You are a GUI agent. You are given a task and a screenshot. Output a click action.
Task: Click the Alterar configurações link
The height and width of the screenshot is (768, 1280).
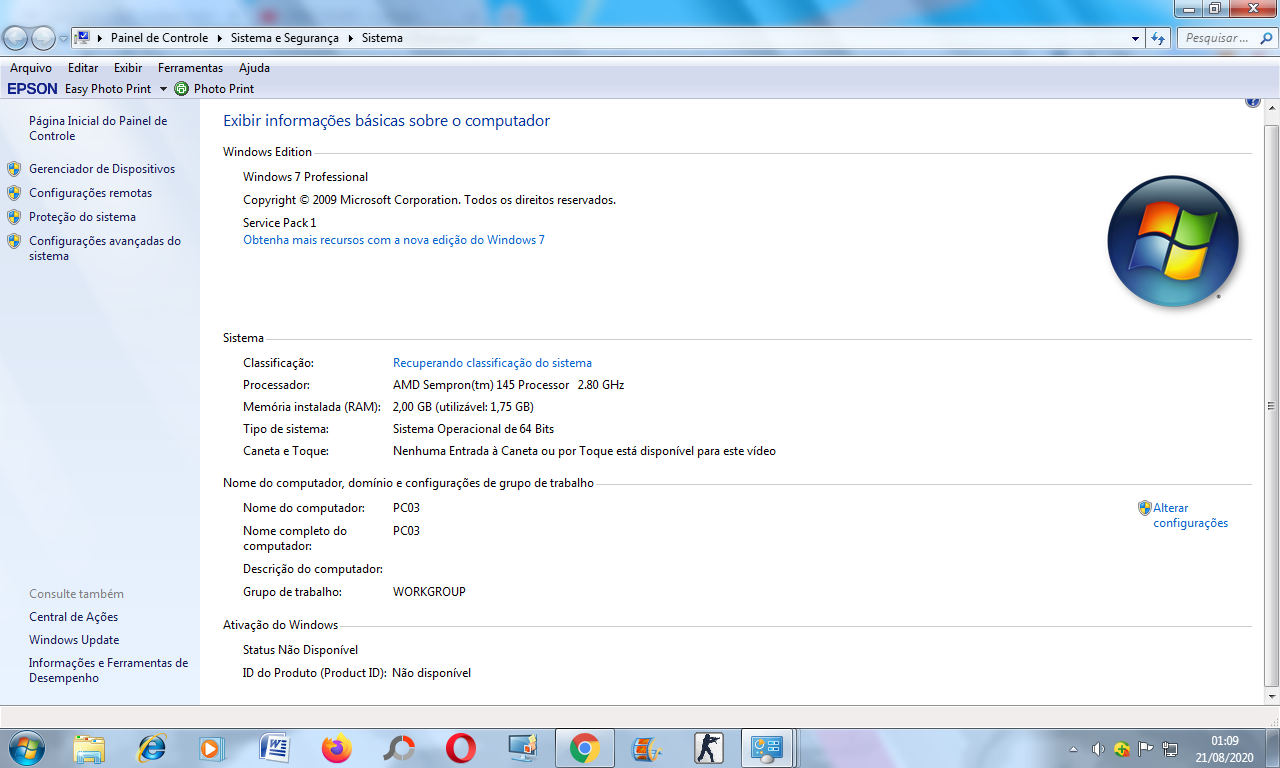tap(1190, 516)
